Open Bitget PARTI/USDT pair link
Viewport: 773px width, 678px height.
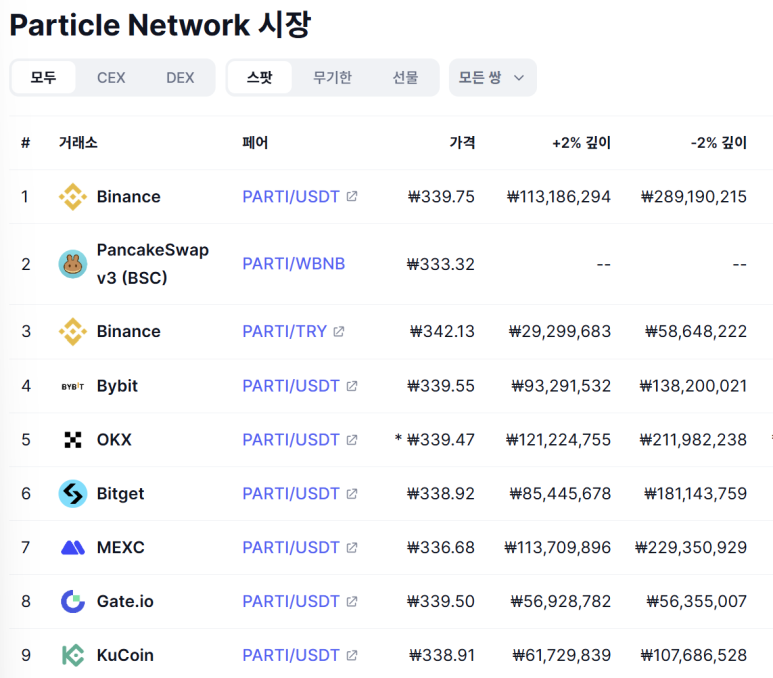tap(291, 494)
